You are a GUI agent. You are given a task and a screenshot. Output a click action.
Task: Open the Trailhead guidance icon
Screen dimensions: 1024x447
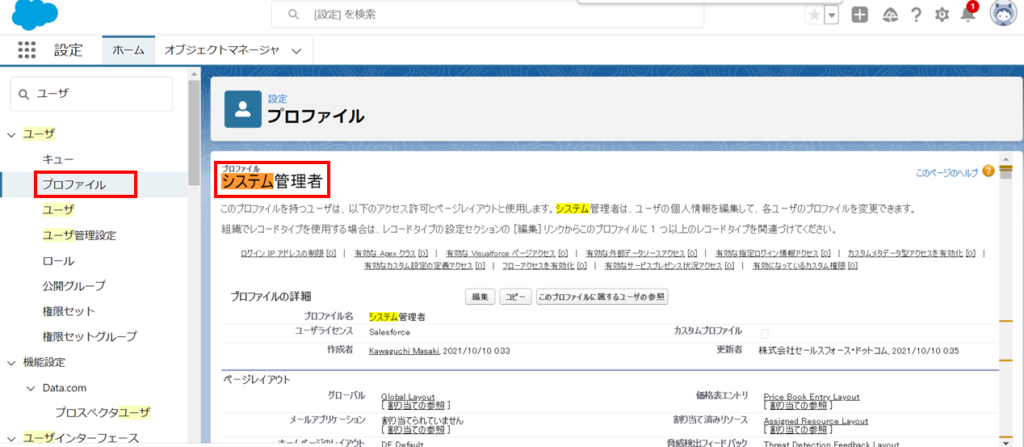889,15
